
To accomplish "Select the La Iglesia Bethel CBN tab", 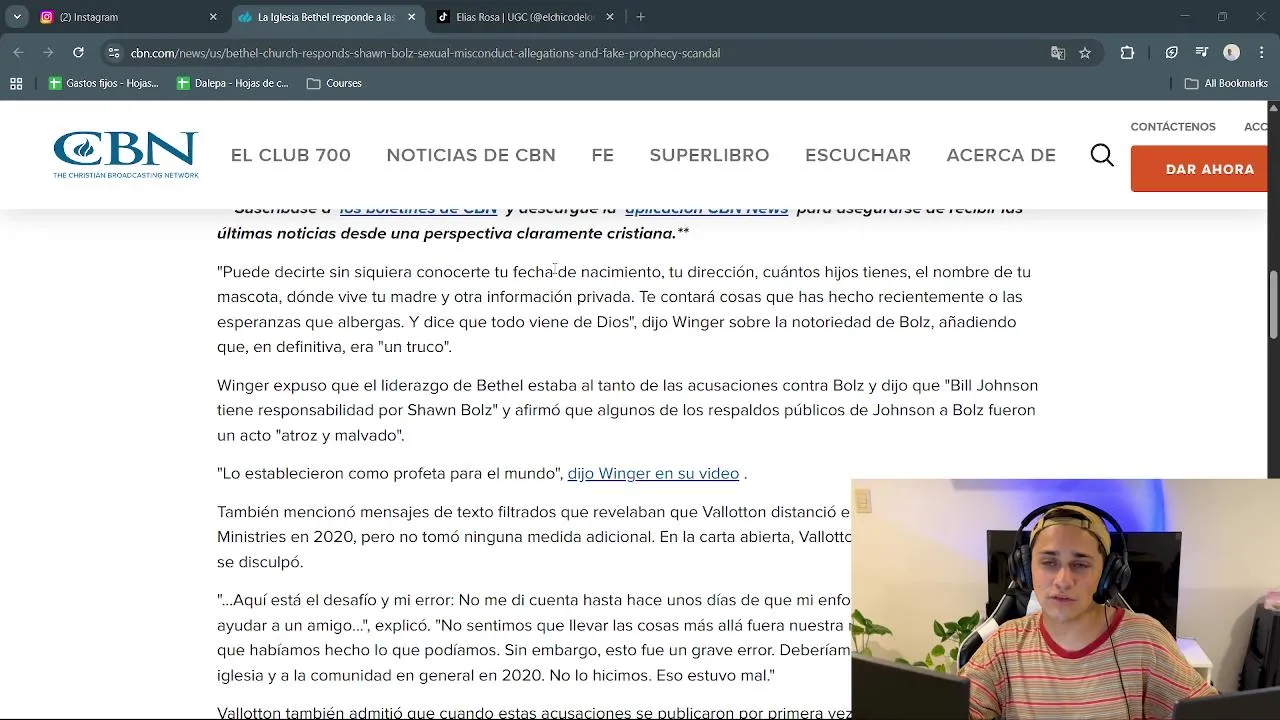I will (x=326, y=17).
